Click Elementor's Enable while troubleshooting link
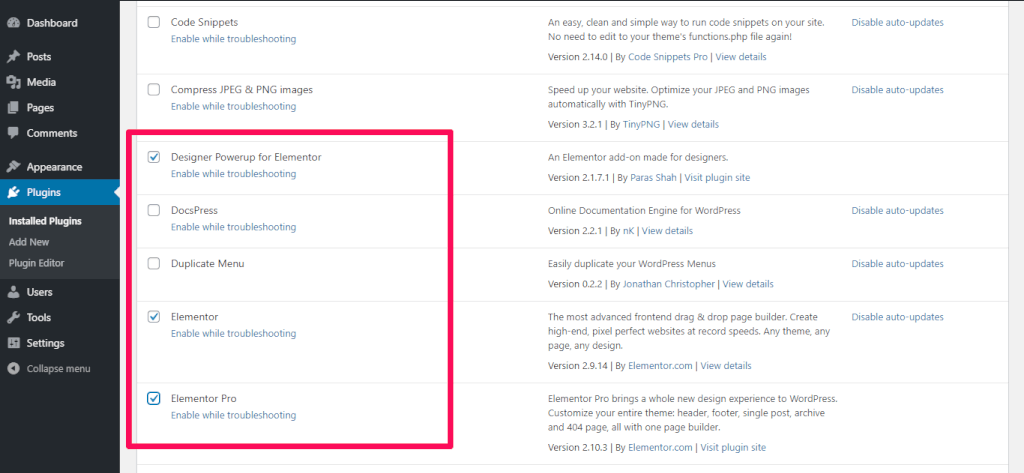The height and width of the screenshot is (473, 1024). pyautogui.click(x=233, y=333)
